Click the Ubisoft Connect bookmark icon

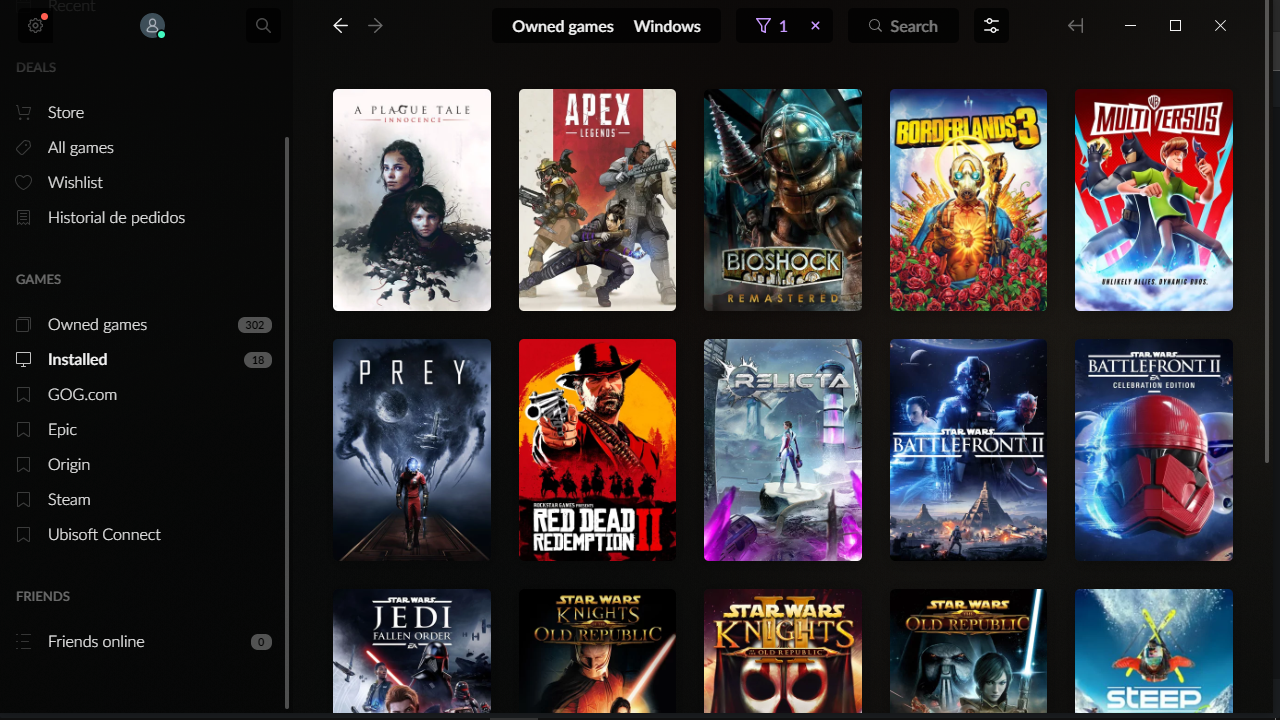point(24,534)
